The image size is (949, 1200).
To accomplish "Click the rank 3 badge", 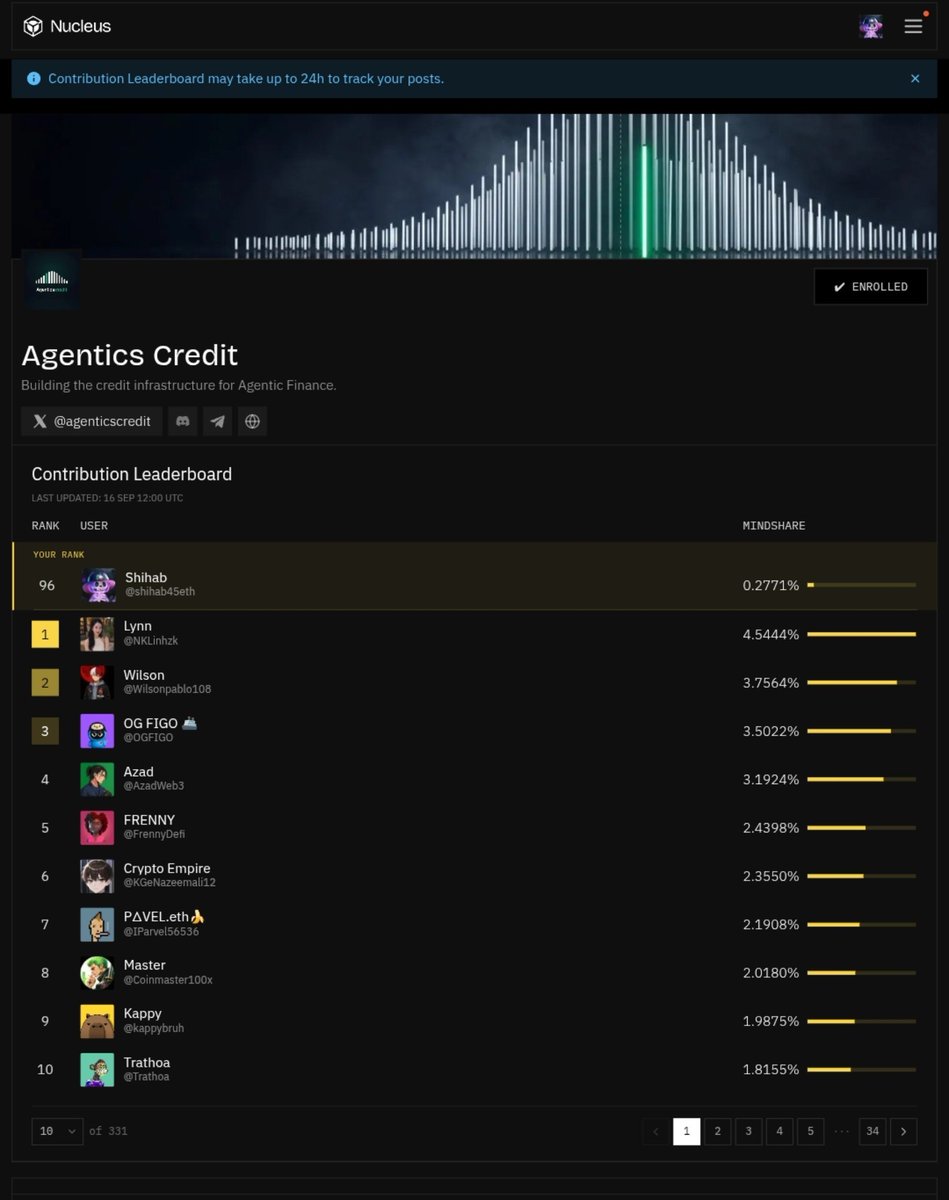I will point(45,731).
